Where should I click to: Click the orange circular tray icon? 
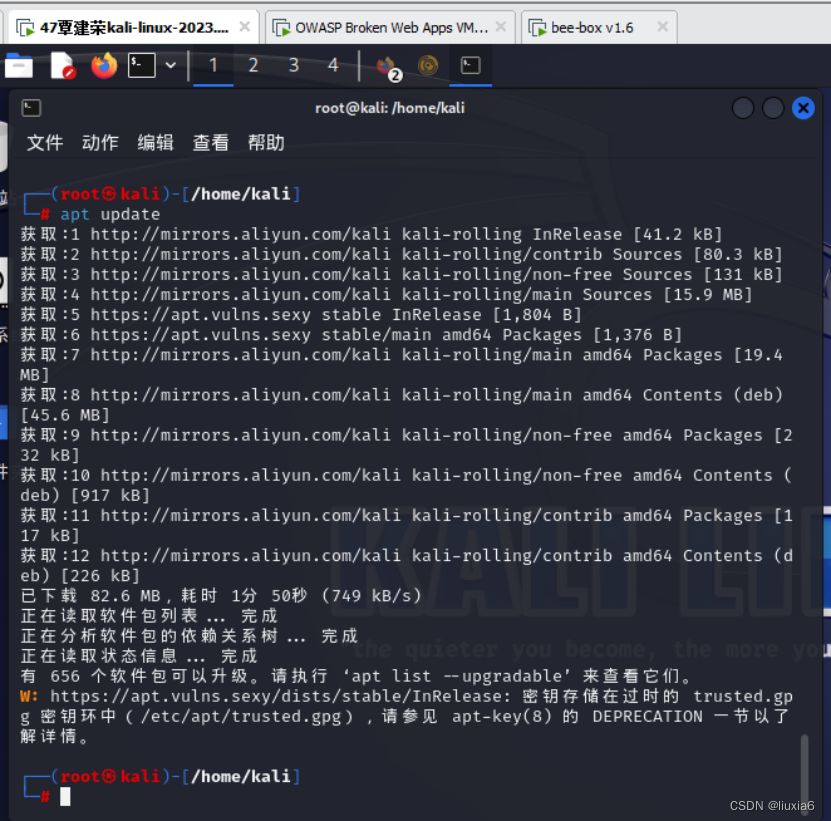tap(428, 66)
